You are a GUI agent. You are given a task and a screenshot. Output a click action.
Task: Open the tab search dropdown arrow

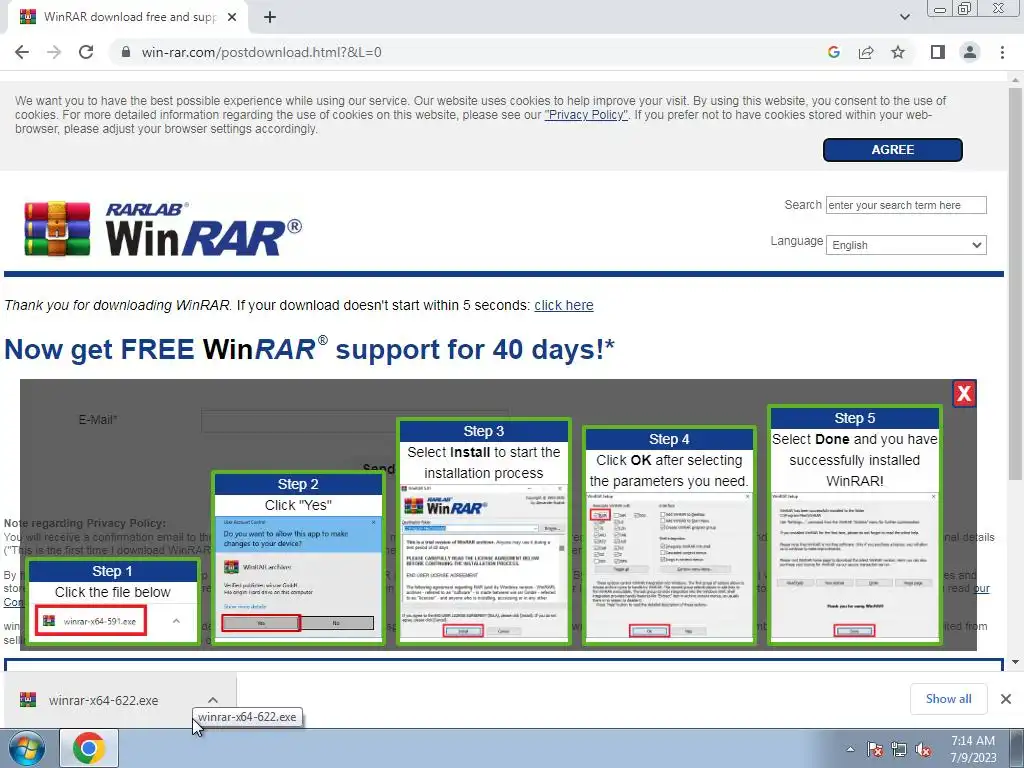point(904,17)
